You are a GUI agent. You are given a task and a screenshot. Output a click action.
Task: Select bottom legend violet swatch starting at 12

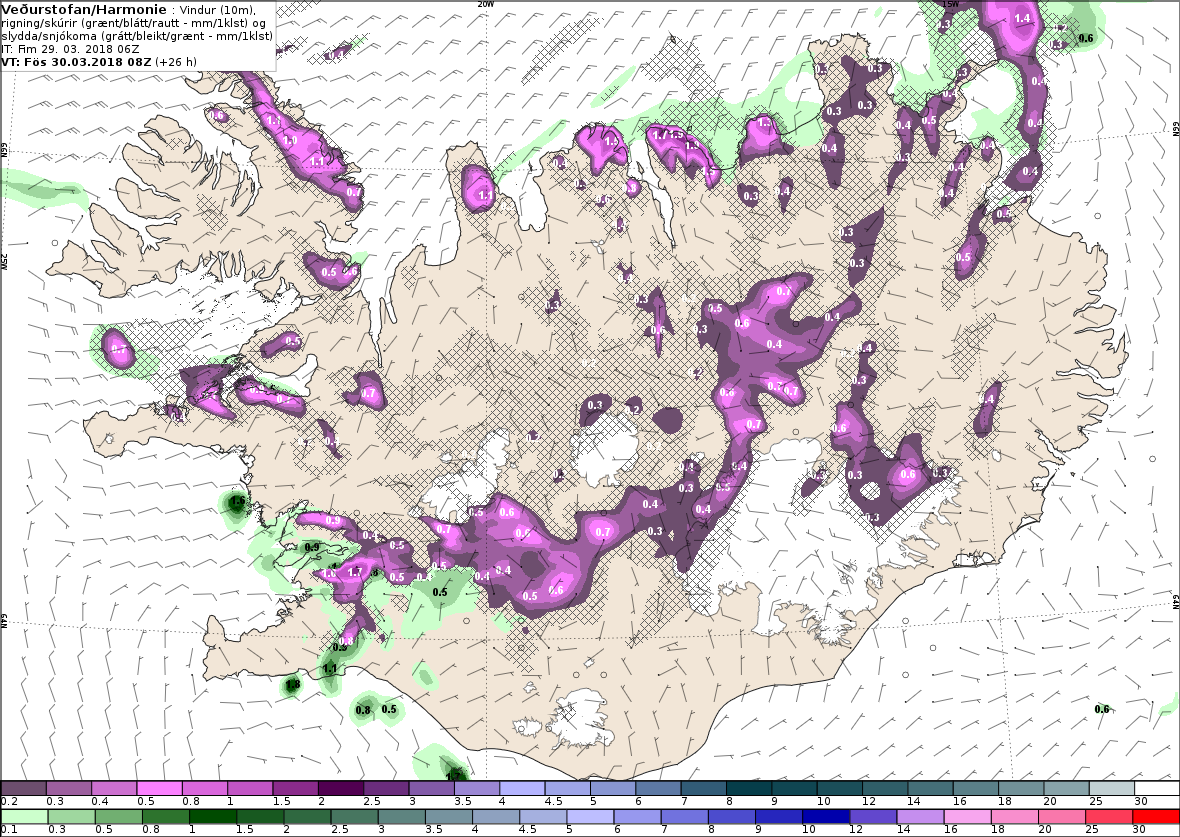873,817
